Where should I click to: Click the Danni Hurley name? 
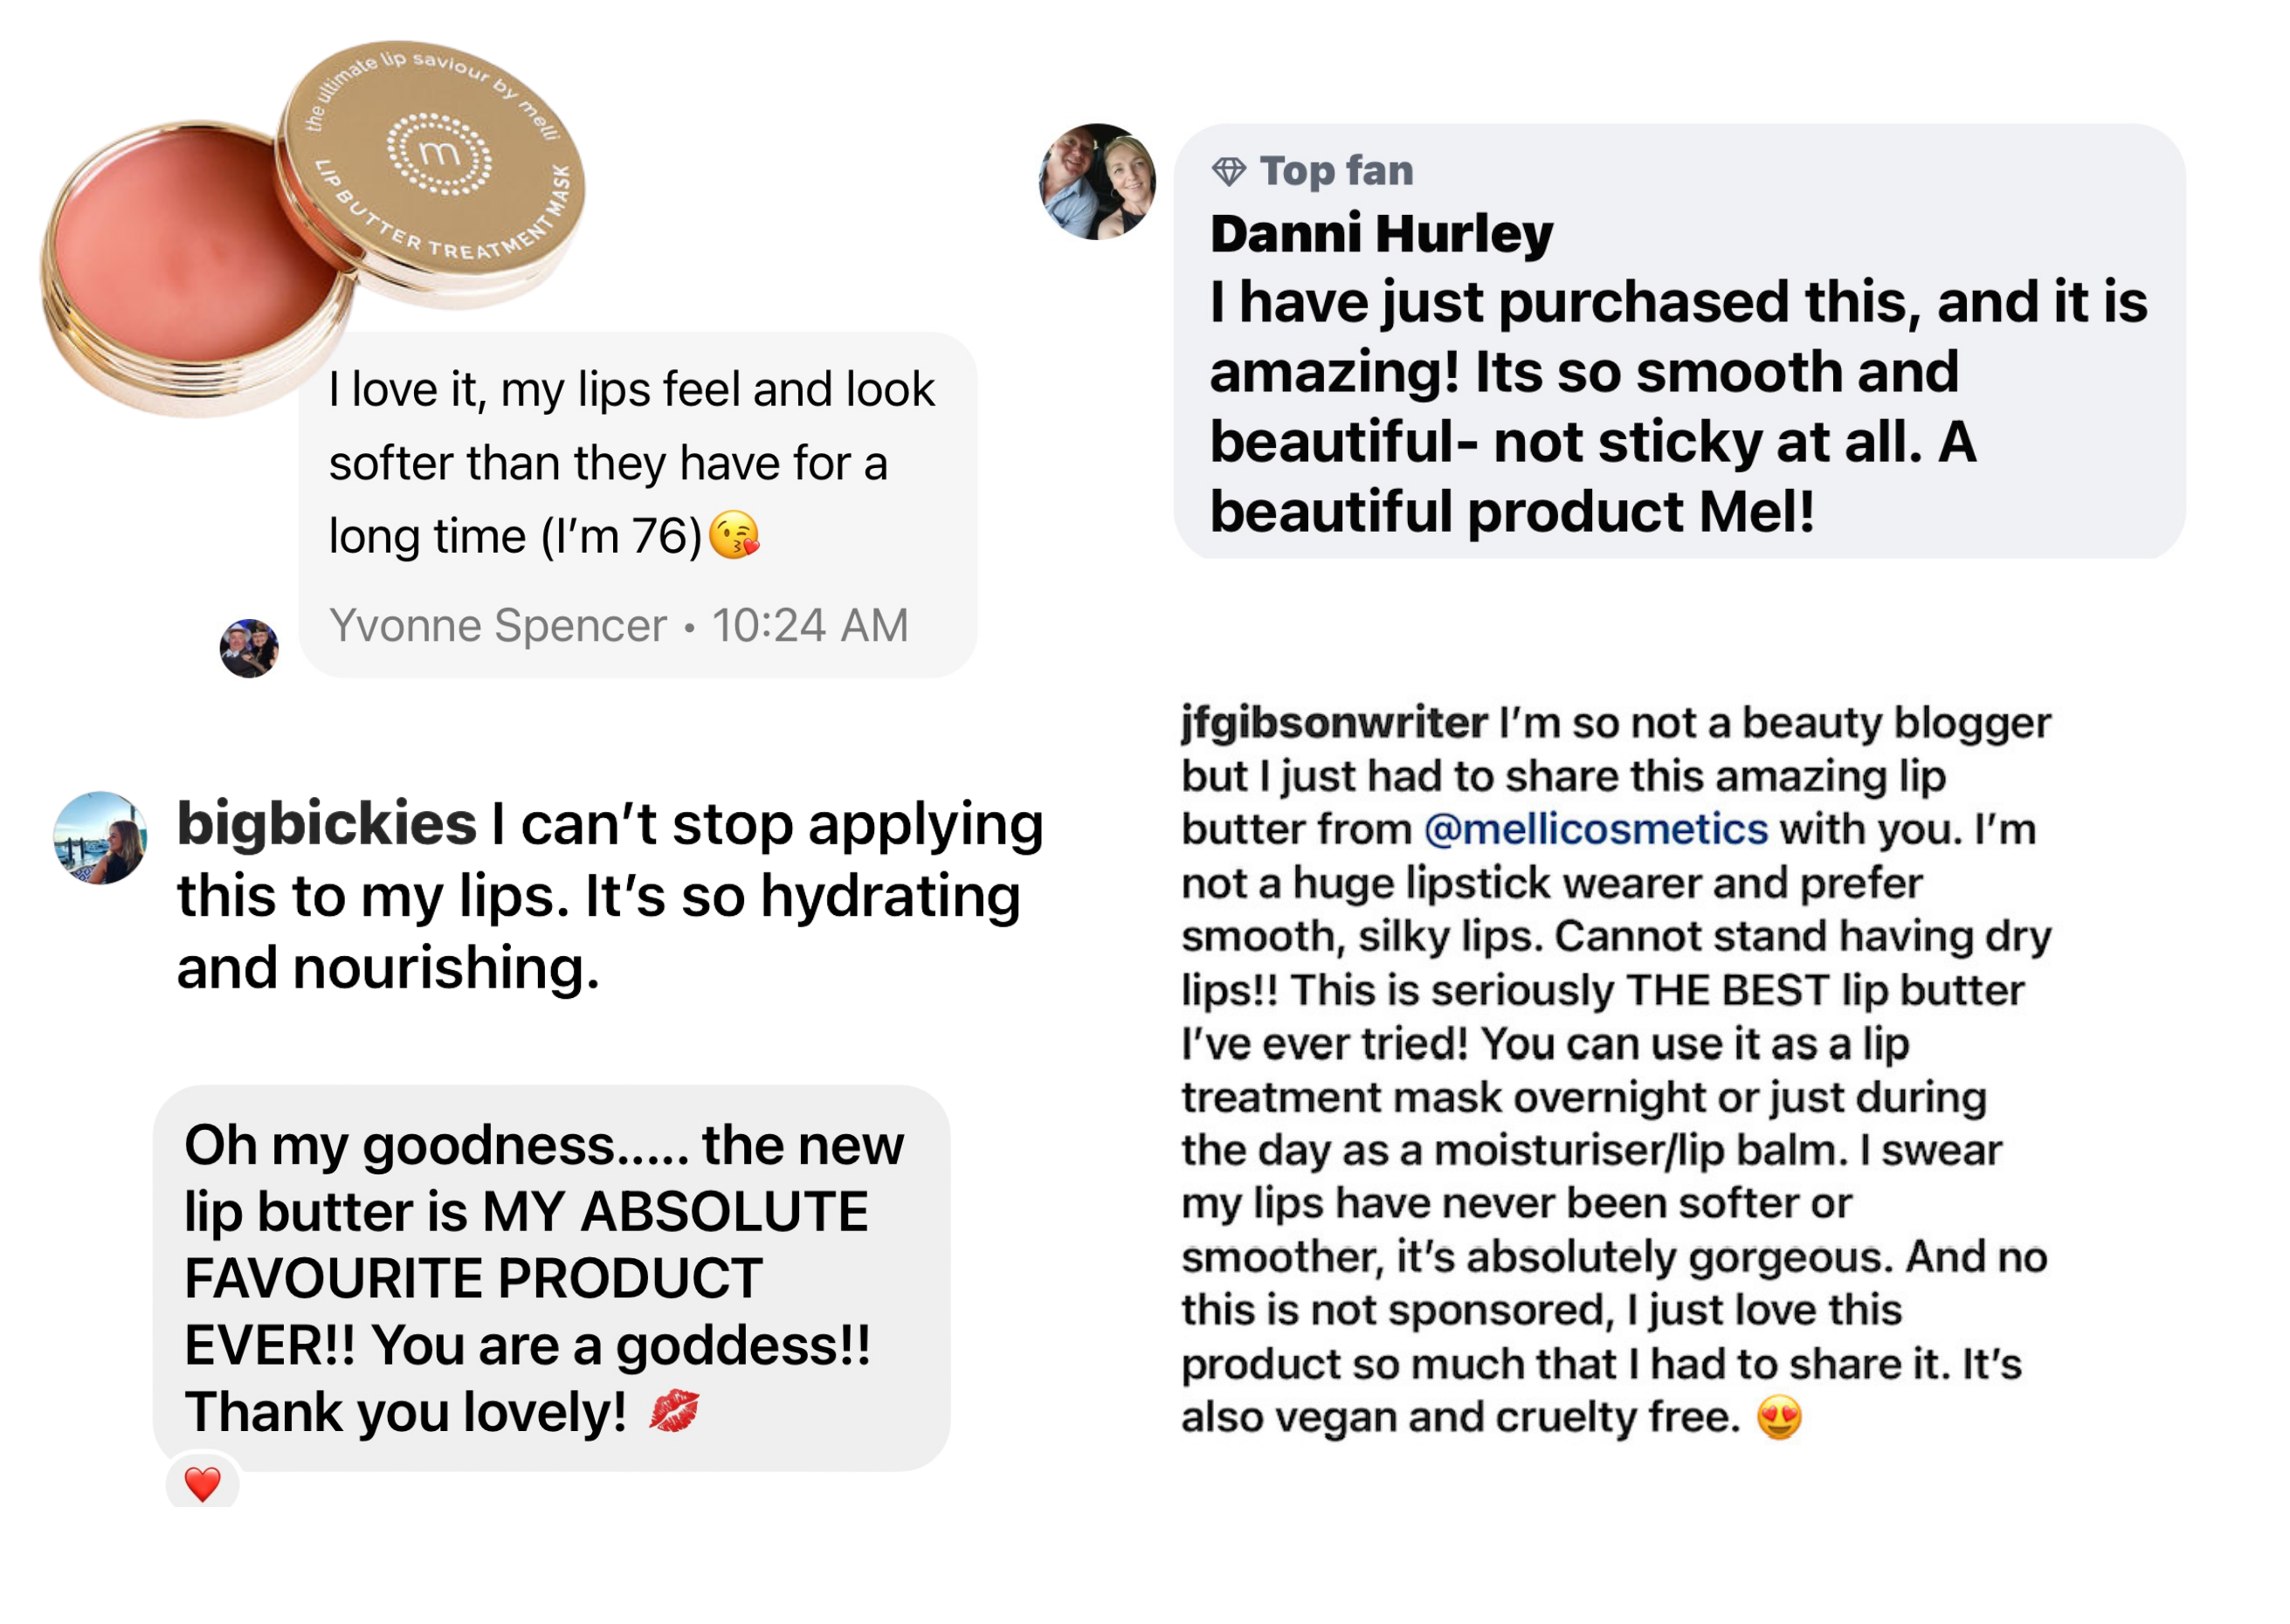click(x=1381, y=234)
